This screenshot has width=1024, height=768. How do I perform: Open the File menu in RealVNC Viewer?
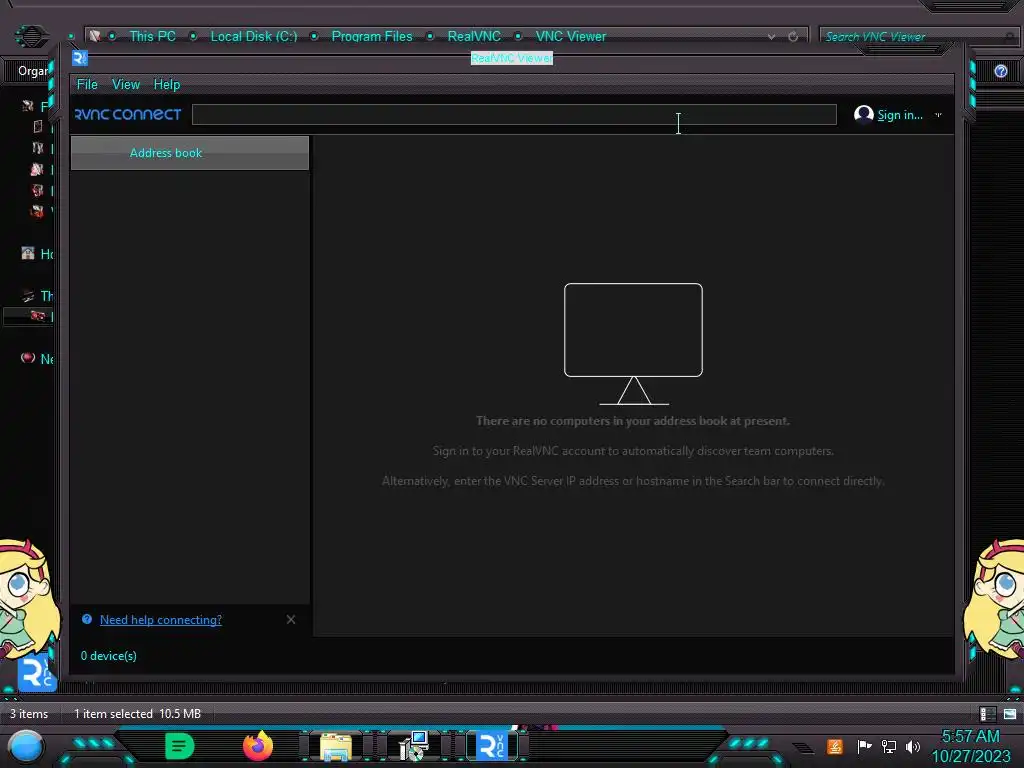(87, 84)
